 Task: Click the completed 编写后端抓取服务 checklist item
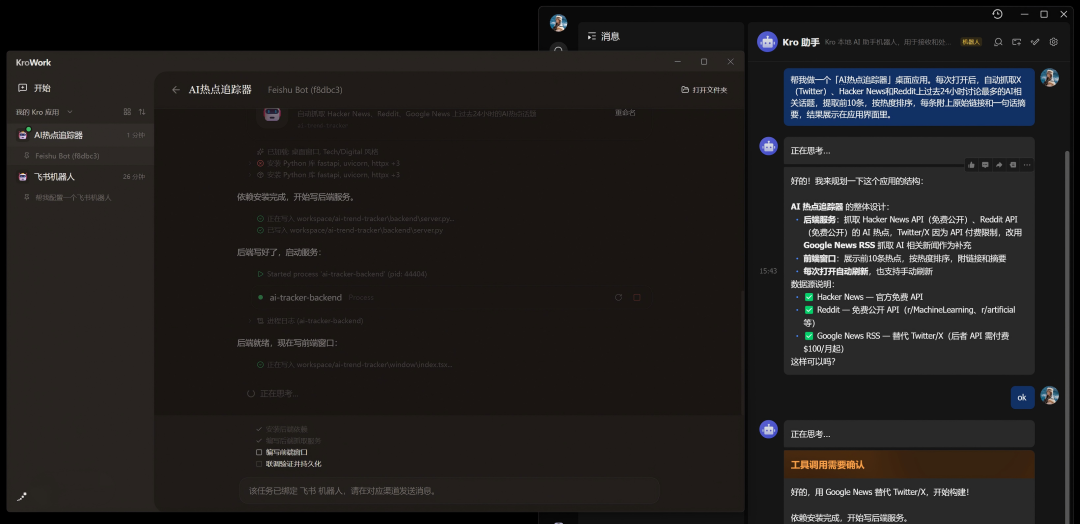(x=288, y=441)
